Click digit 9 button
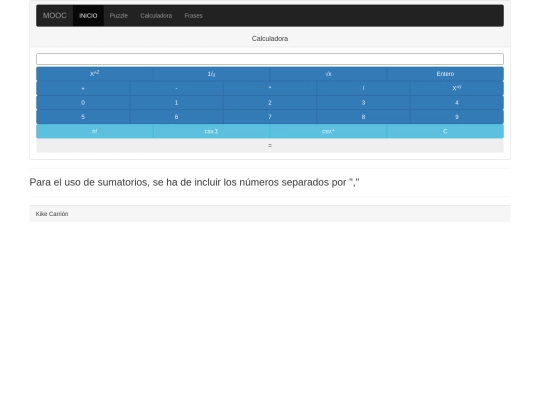The image size is (540, 405). coord(457,117)
